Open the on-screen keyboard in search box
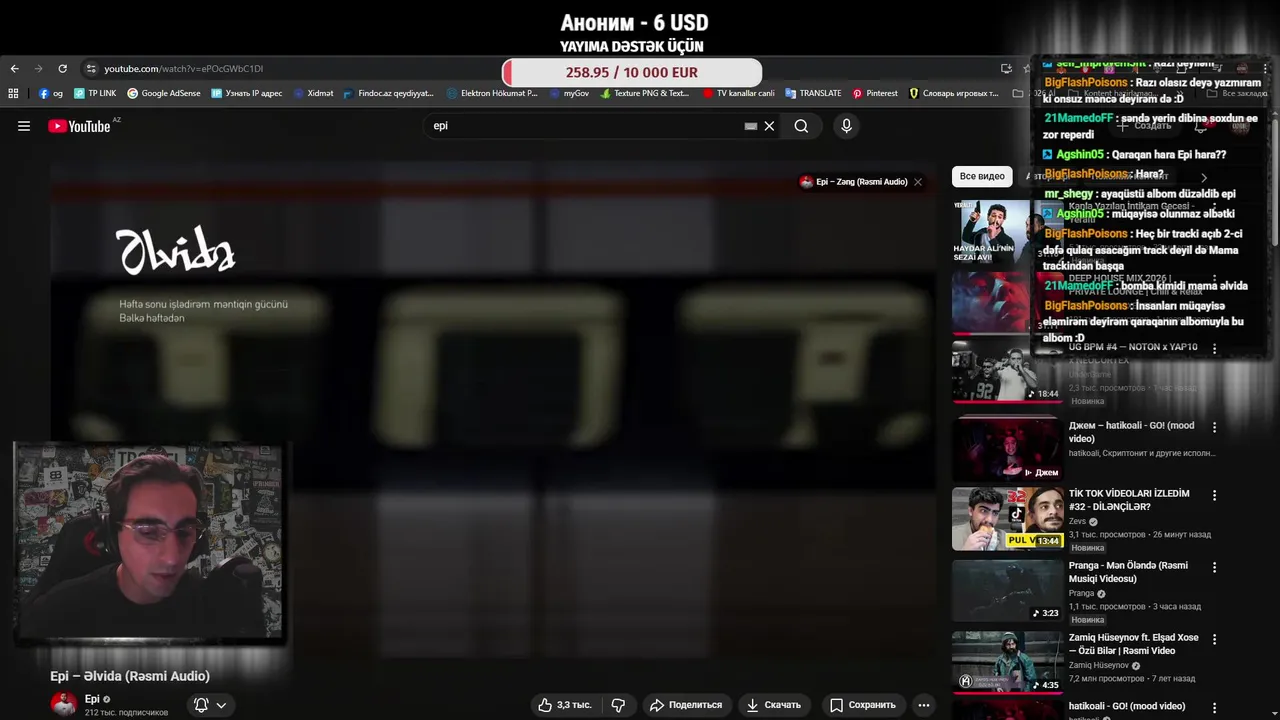Viewport: 1280px width, 720px height. pos(751,126)
